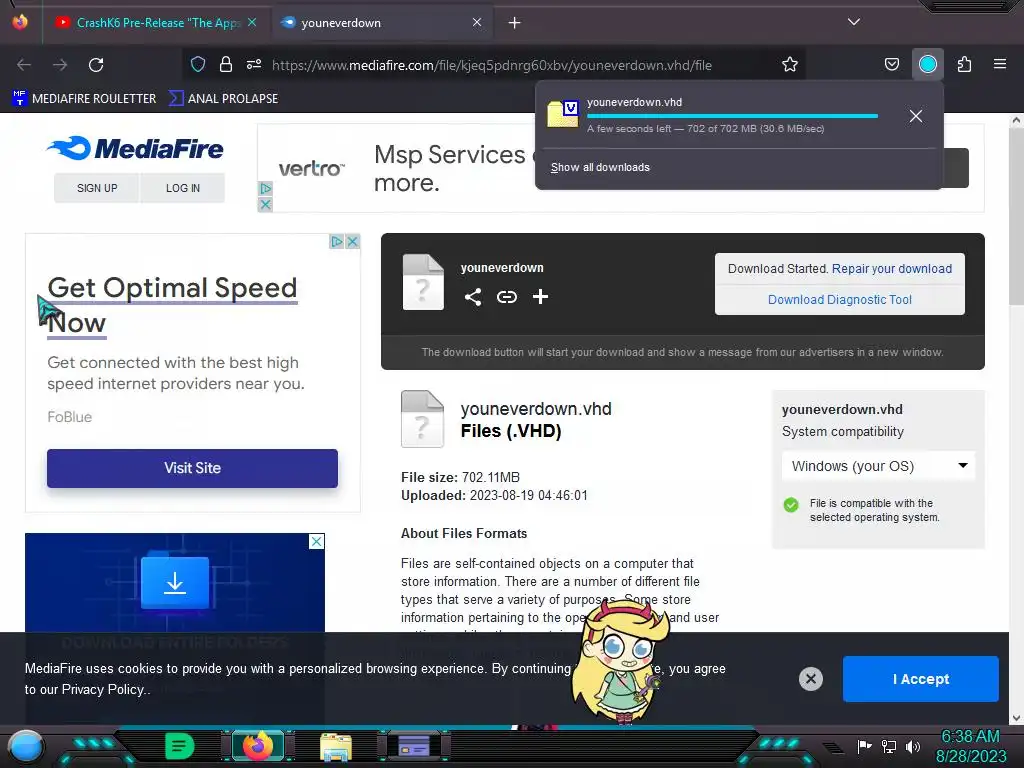Click the page vertical scrollbar thumb
The image size is (1024, 768).
point(1016,216)
